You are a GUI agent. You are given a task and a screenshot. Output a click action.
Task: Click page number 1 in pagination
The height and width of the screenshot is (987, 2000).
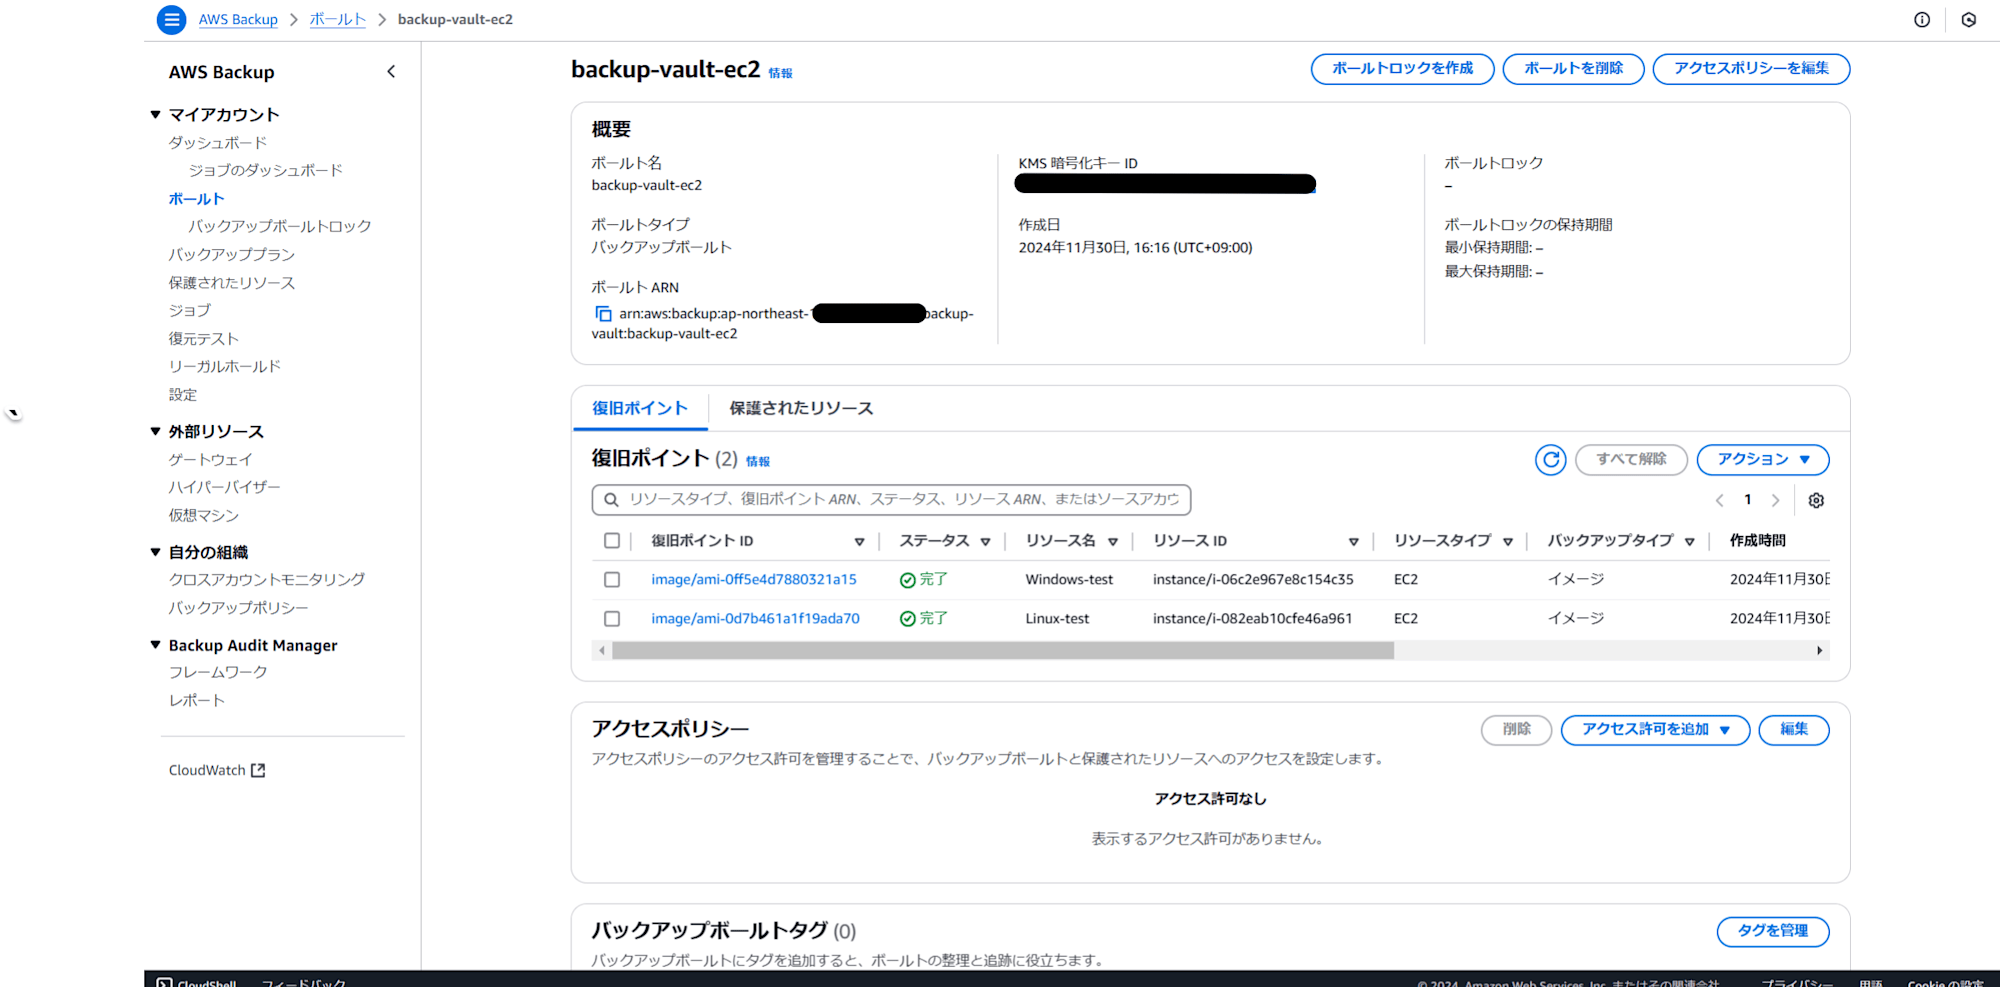[x=1748, y=500]
